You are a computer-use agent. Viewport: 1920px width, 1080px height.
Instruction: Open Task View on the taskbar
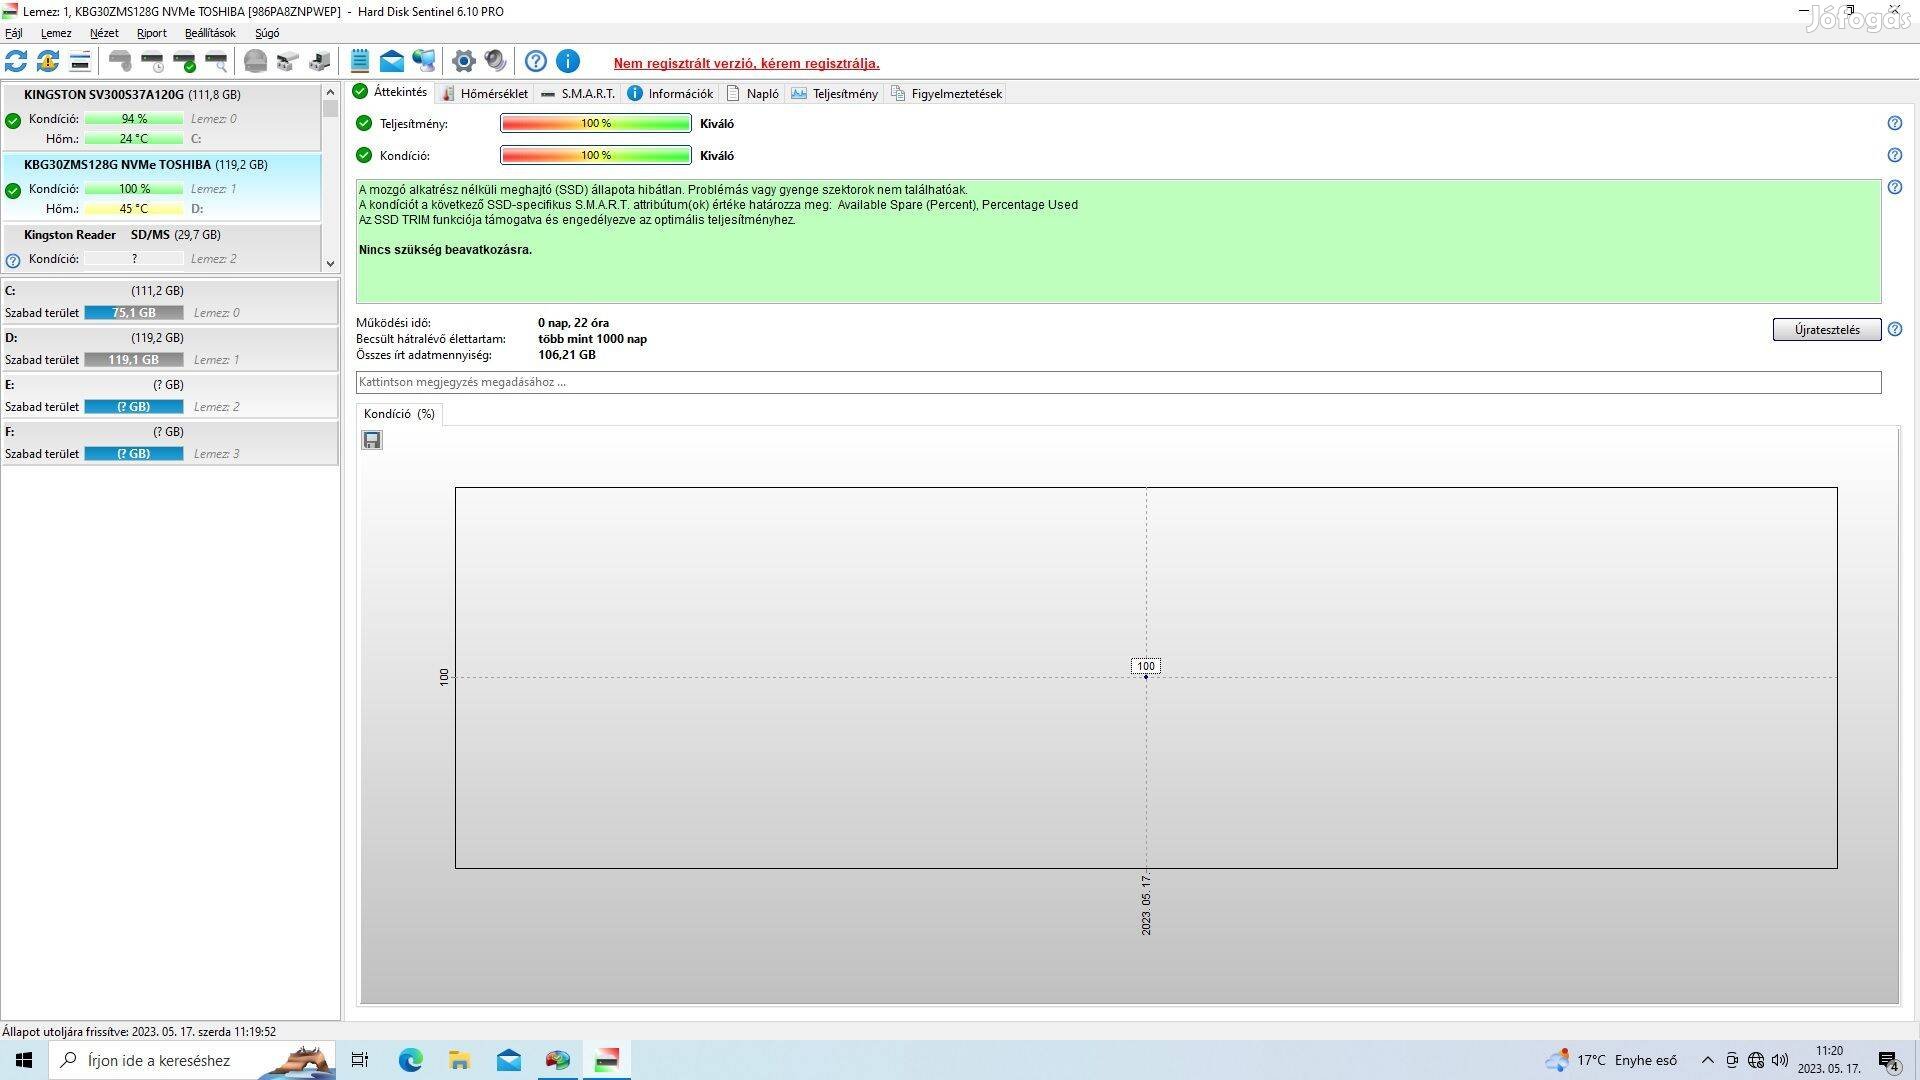360,1060
